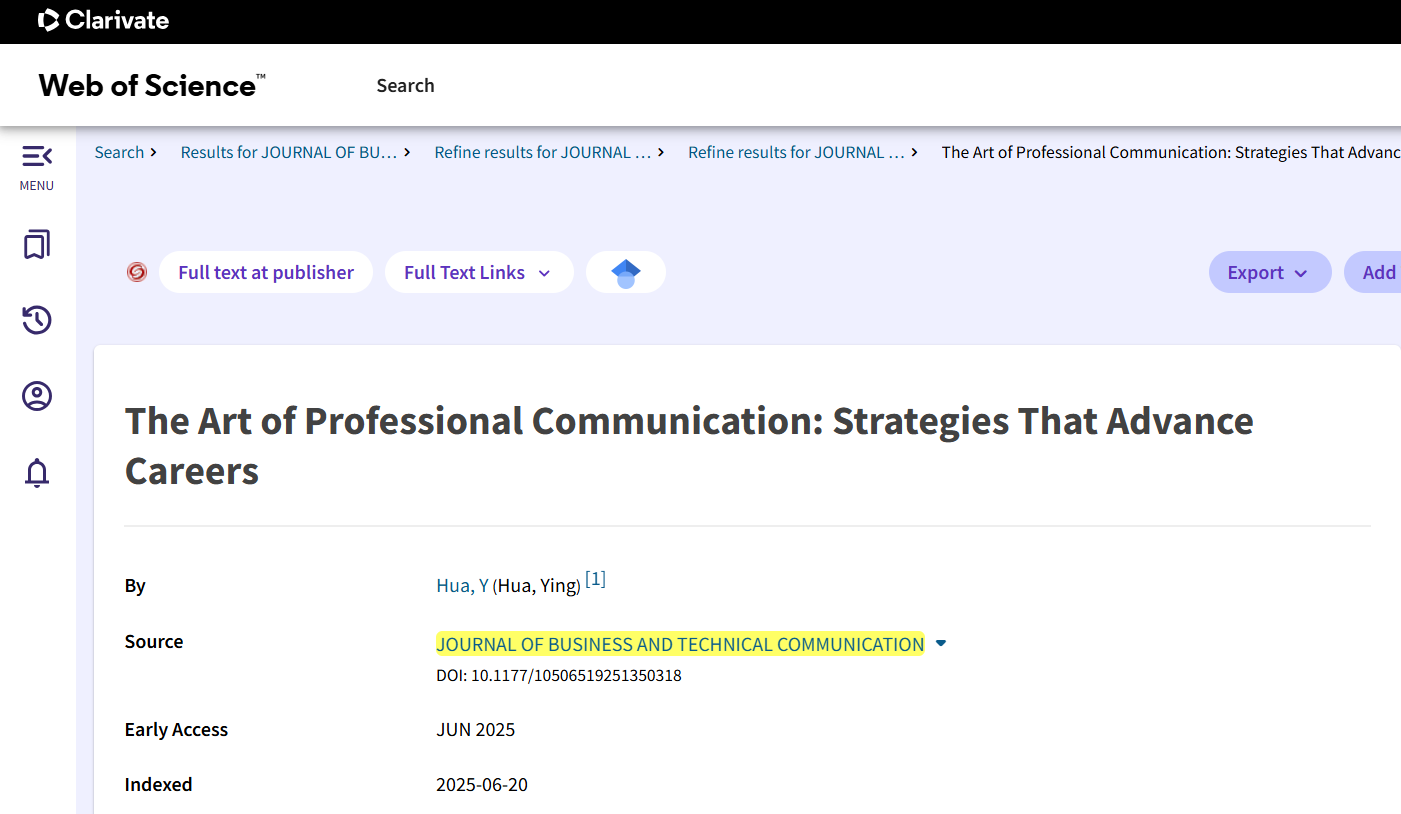Open the user profile icon in sidebar

click(37, 397)
